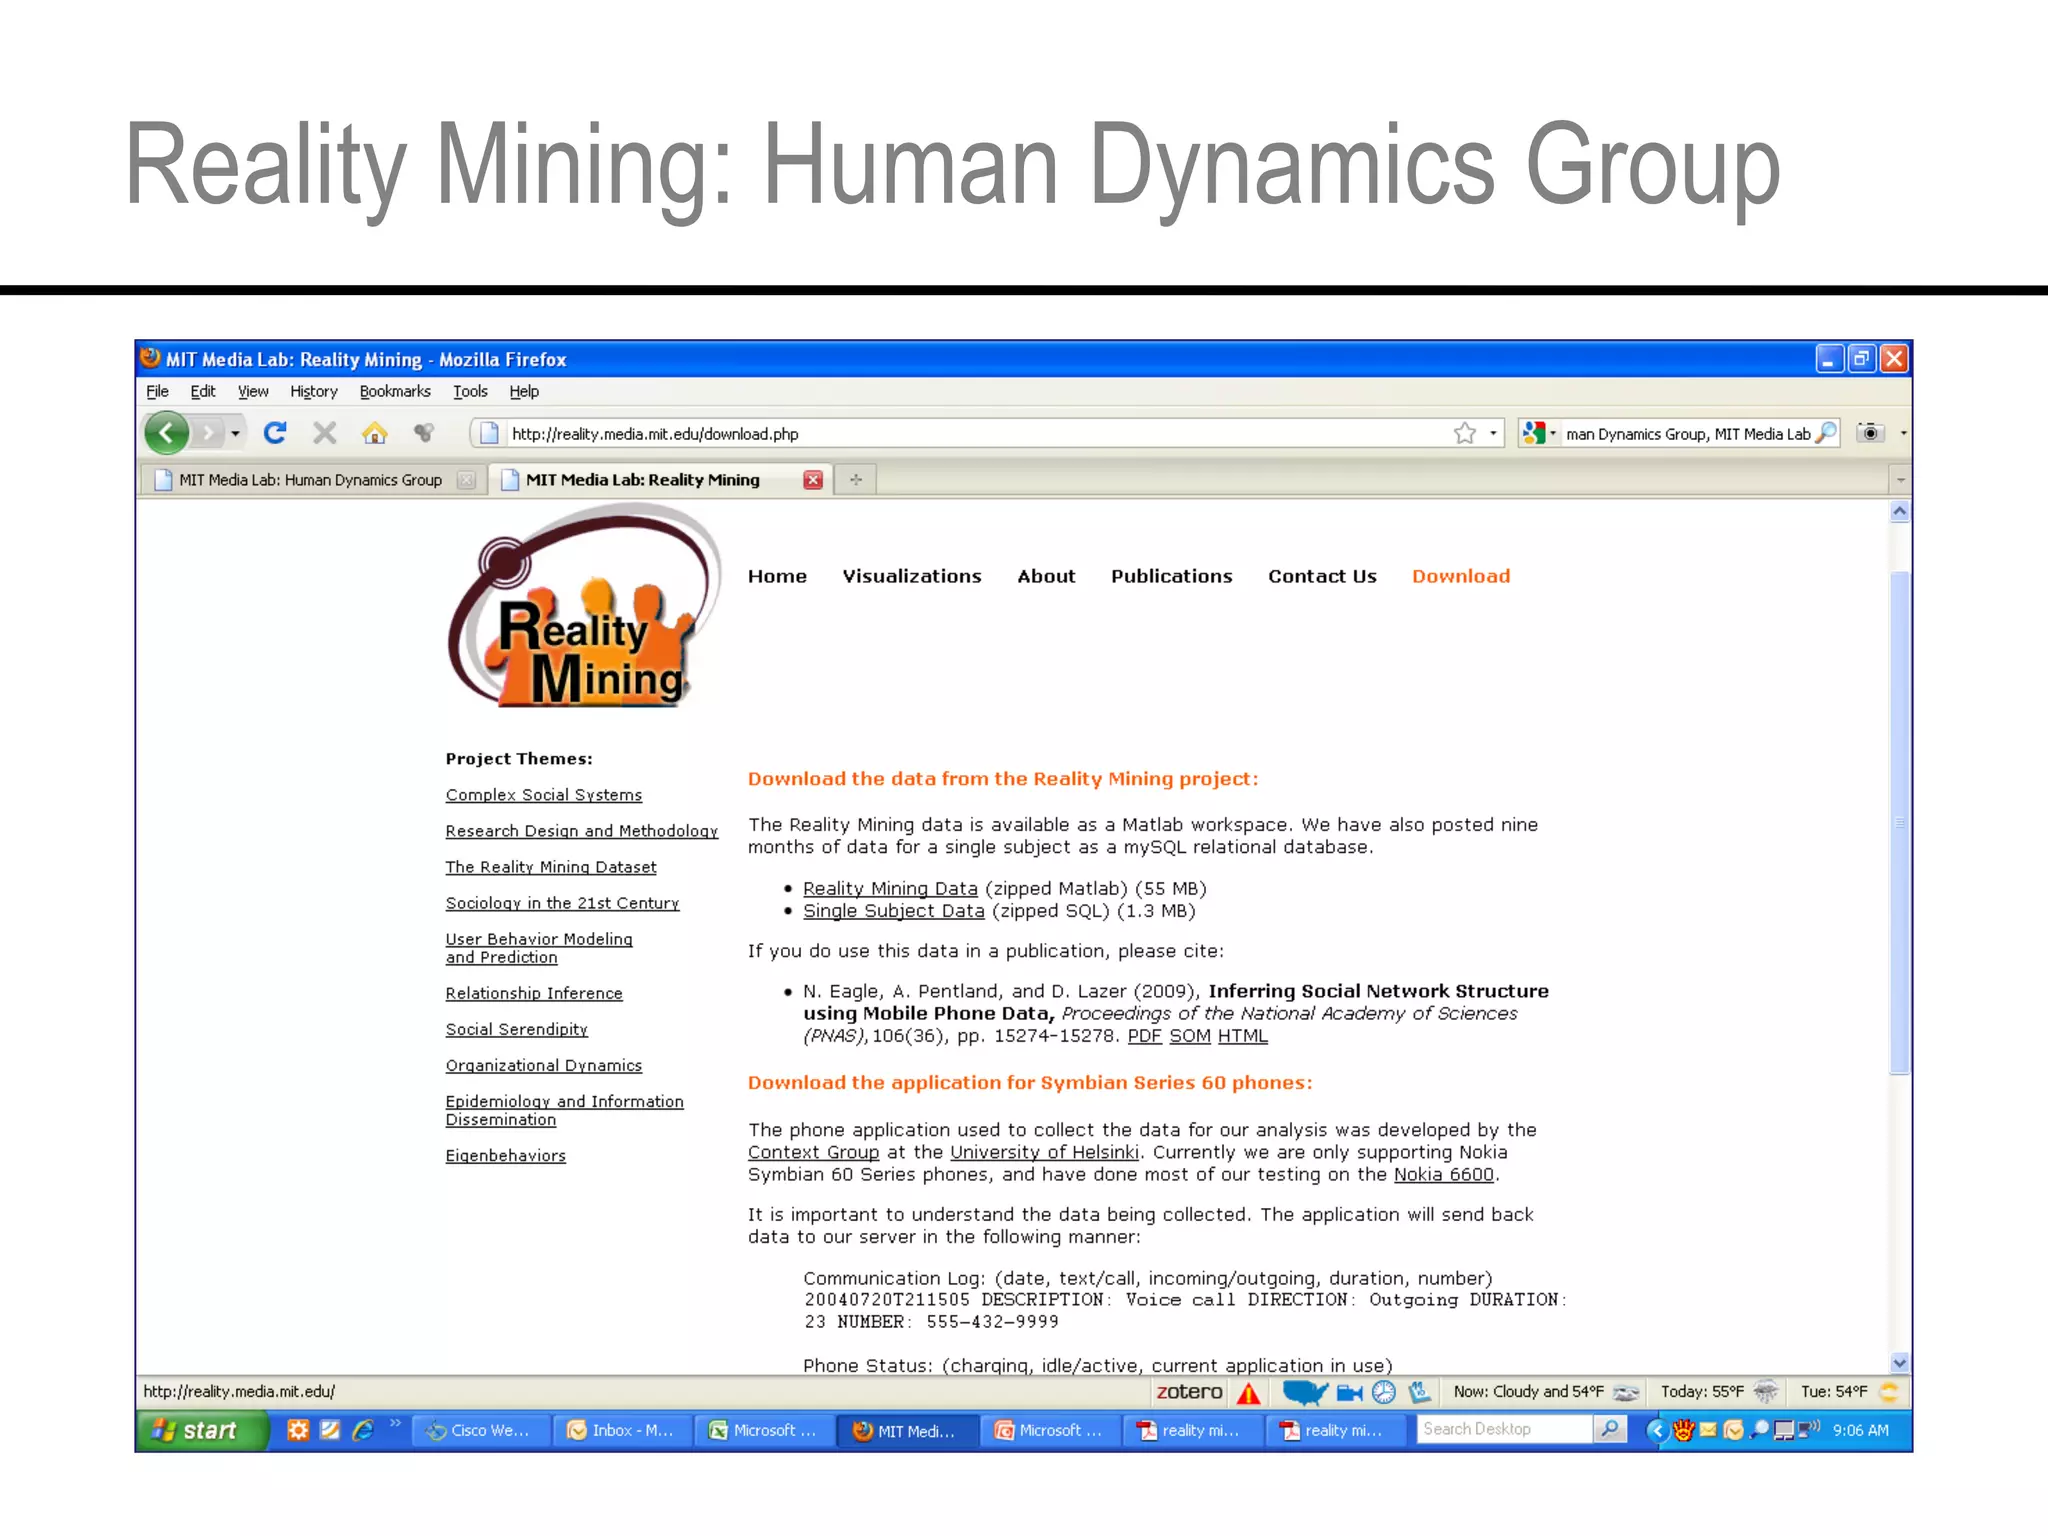The width and height of the screenshot is (2048, 1536).
Task: Open the About nav link
Action: (x=1046, y=576)
